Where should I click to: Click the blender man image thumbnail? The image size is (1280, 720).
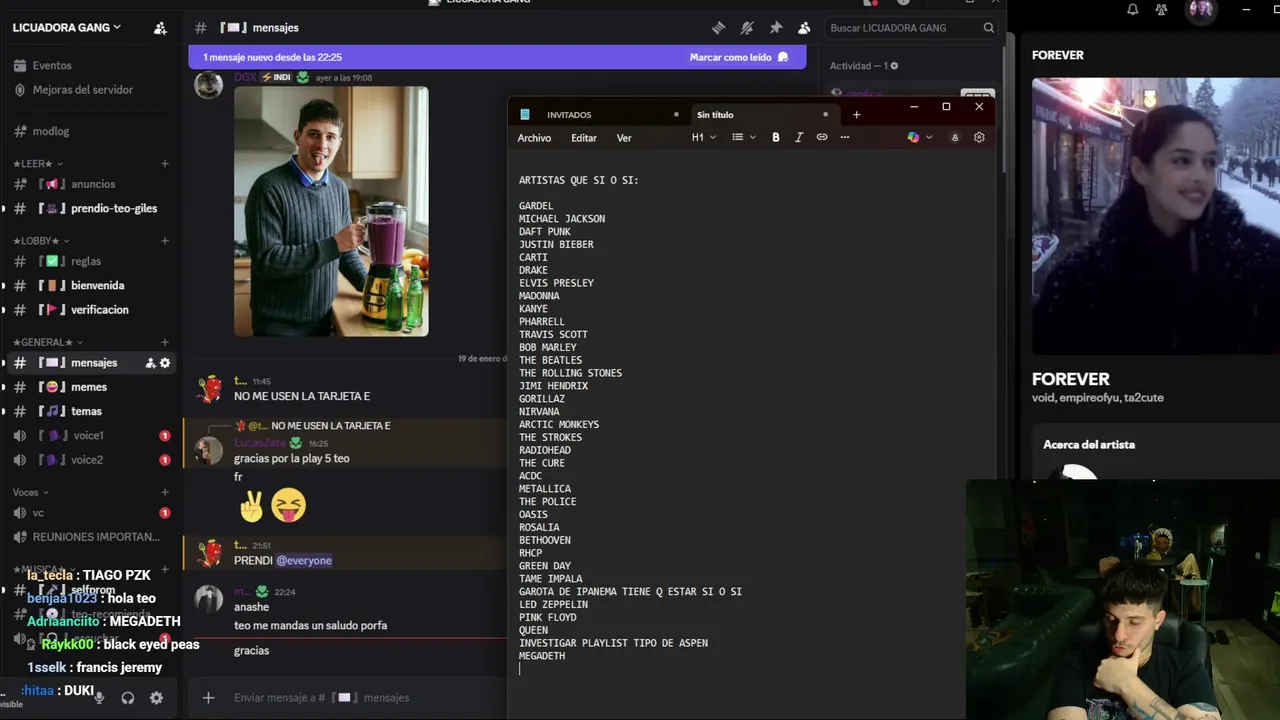[x=331, y=211]
